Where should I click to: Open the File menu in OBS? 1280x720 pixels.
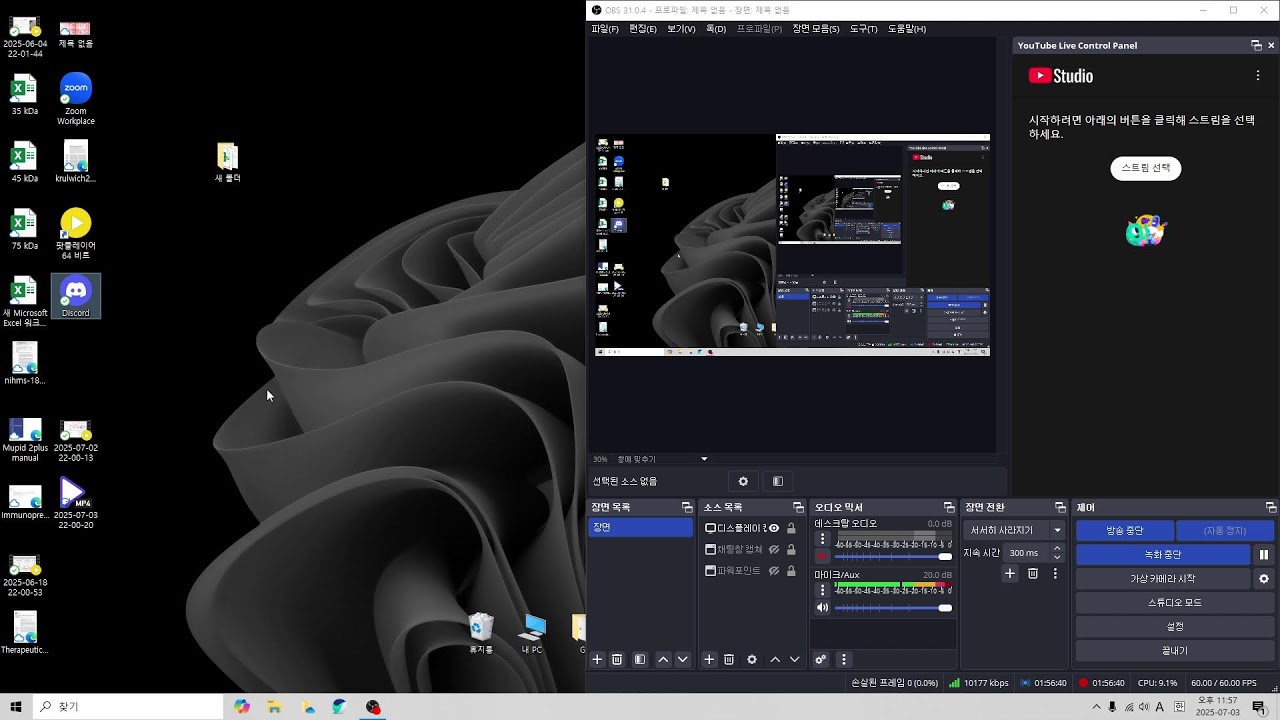click(x=605, y=29)
